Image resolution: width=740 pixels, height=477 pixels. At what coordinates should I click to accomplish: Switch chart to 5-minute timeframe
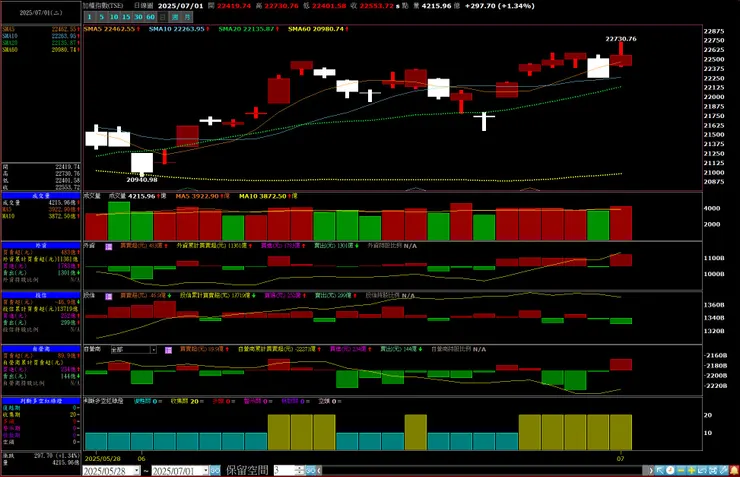(101, 17)
